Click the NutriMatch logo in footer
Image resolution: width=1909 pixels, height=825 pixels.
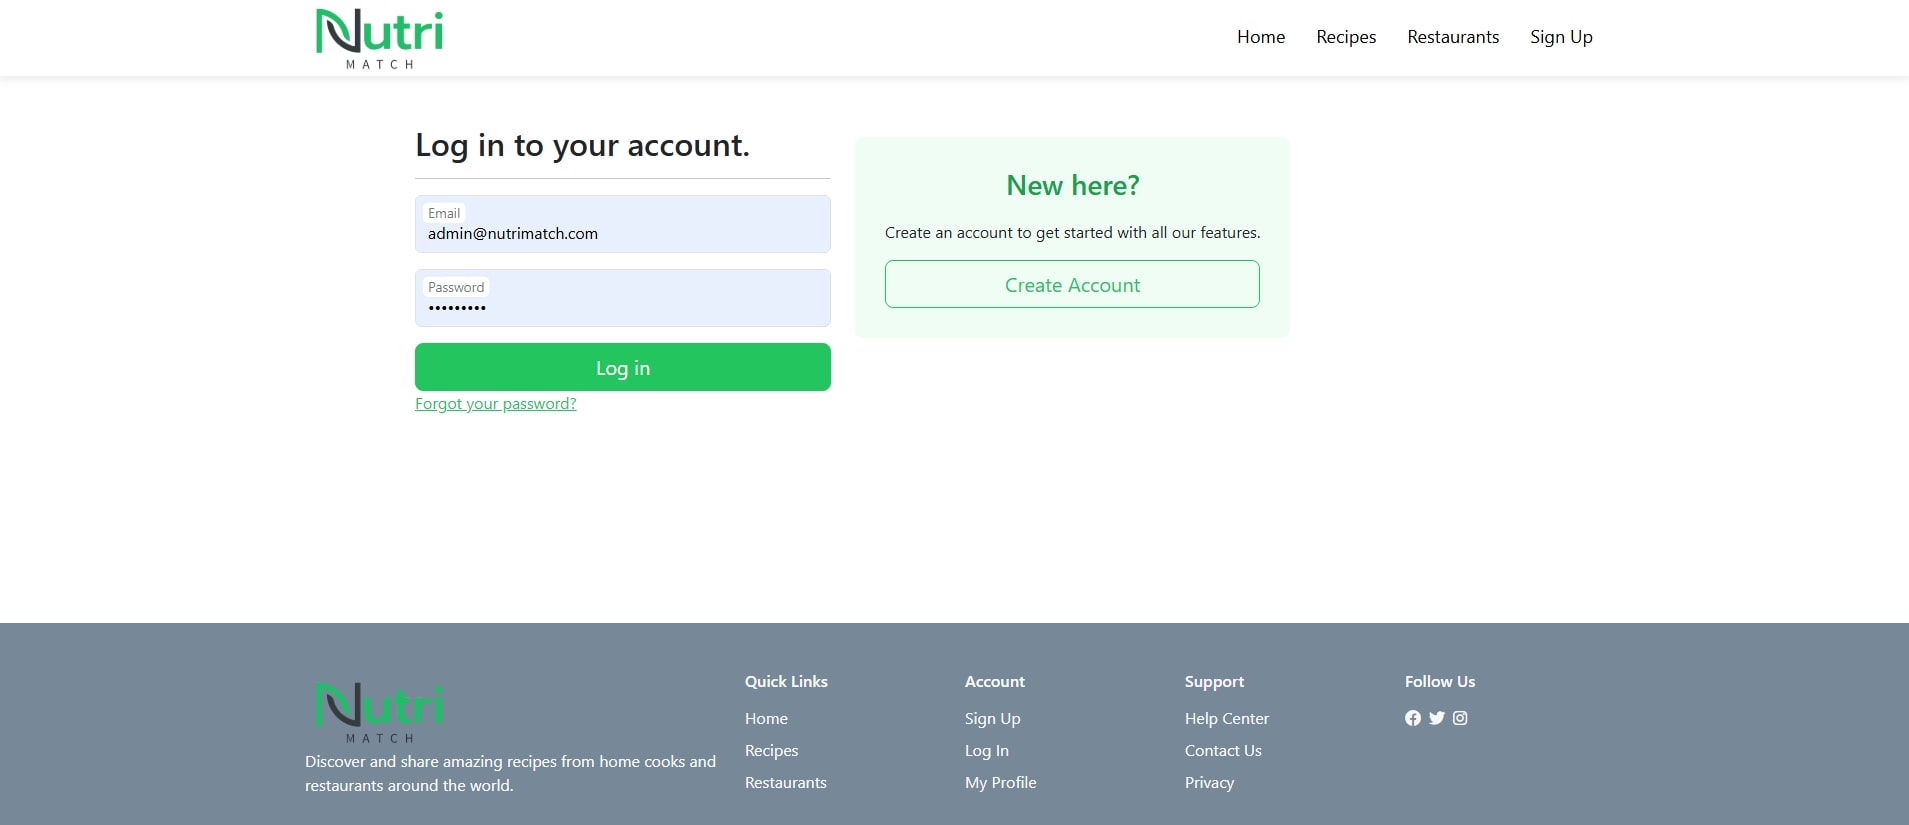[379, 712]
